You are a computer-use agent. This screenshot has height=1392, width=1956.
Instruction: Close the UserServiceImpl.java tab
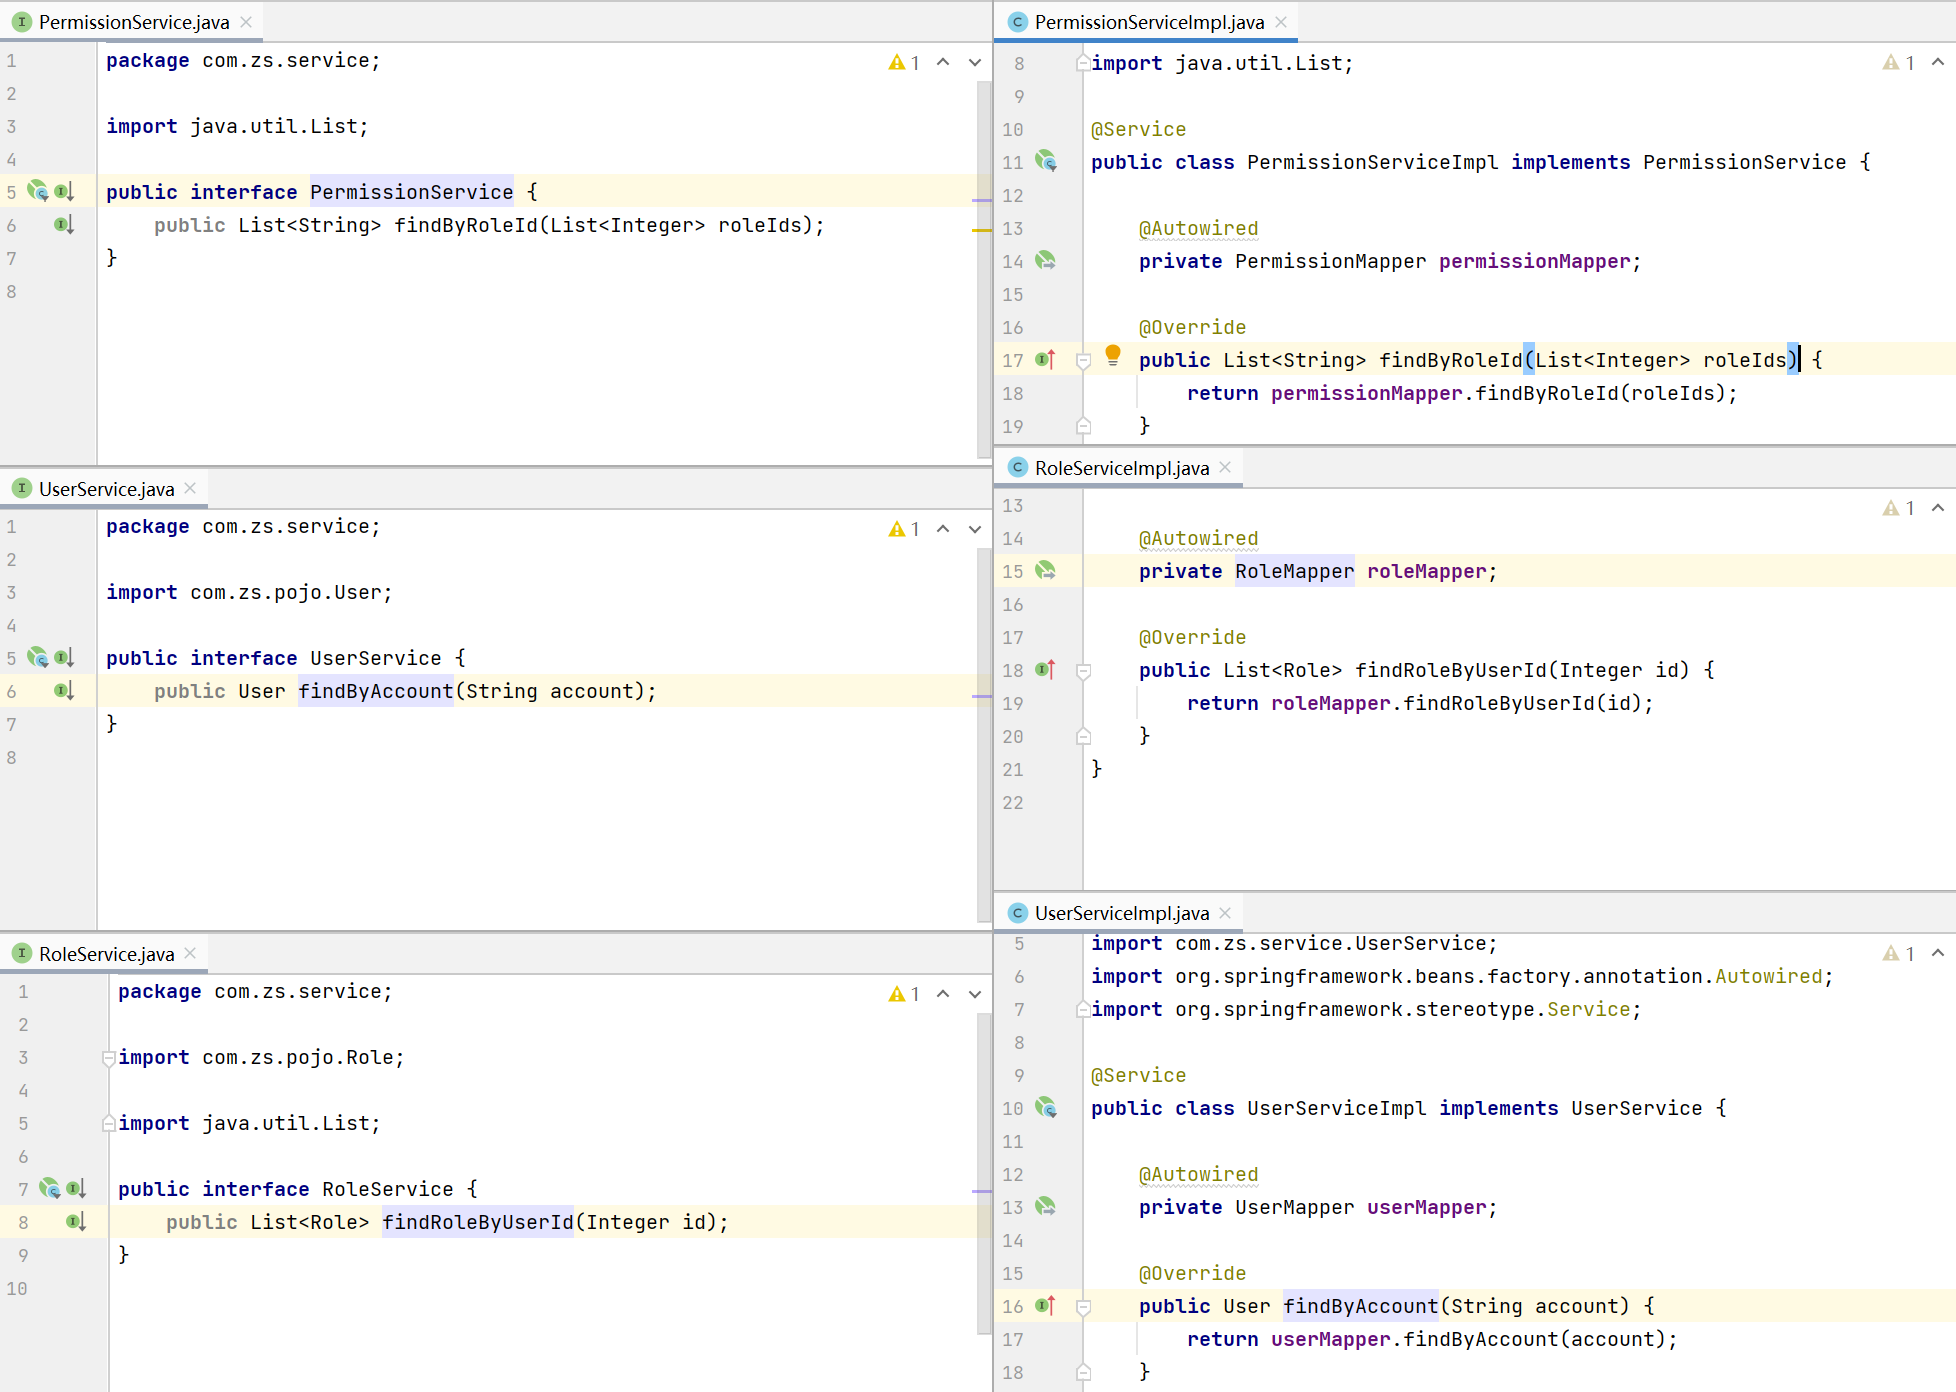pyautogui.click(x=1225, y=912)
